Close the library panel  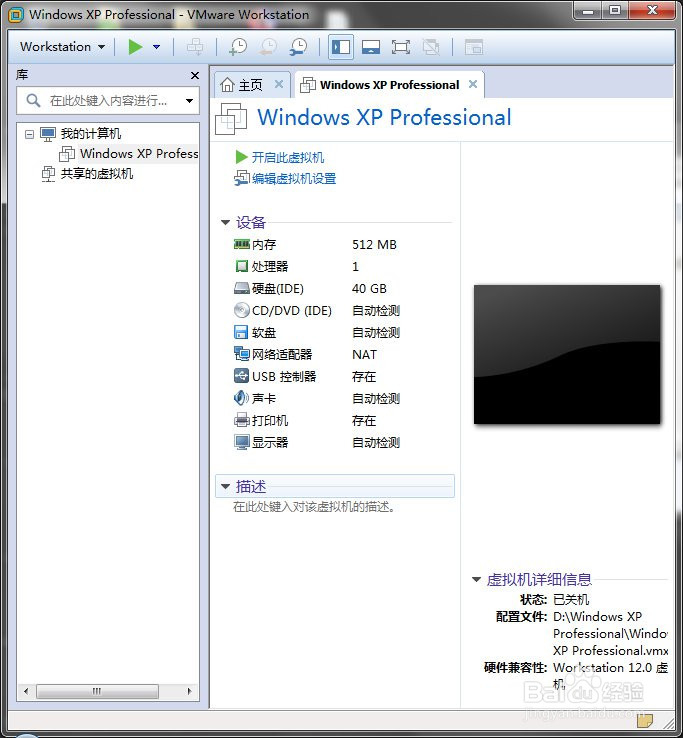[x=195, y=75]
